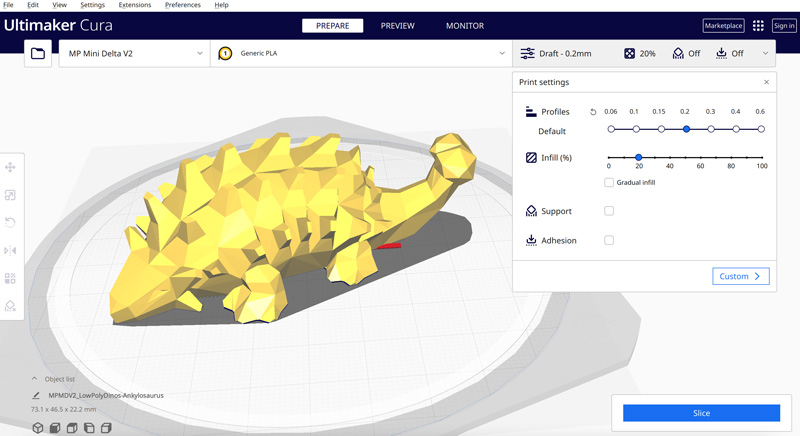Open the Preferences menu
800x436 pixels.
pos(183,5)
